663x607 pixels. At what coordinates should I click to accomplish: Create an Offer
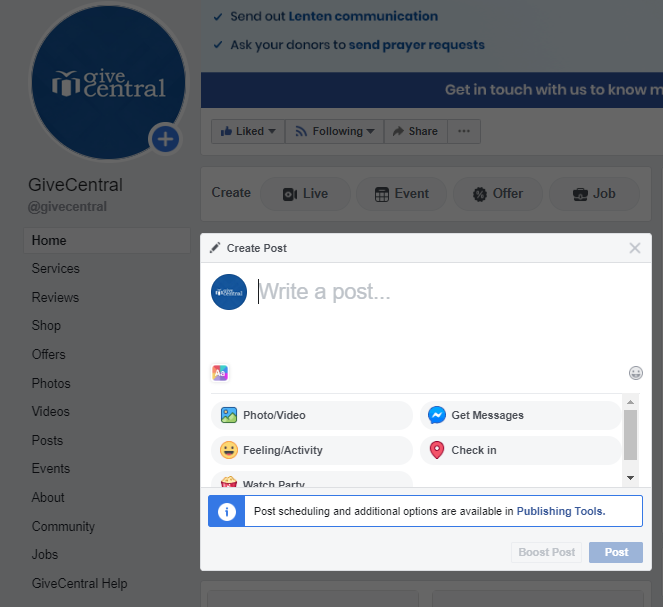498,194
